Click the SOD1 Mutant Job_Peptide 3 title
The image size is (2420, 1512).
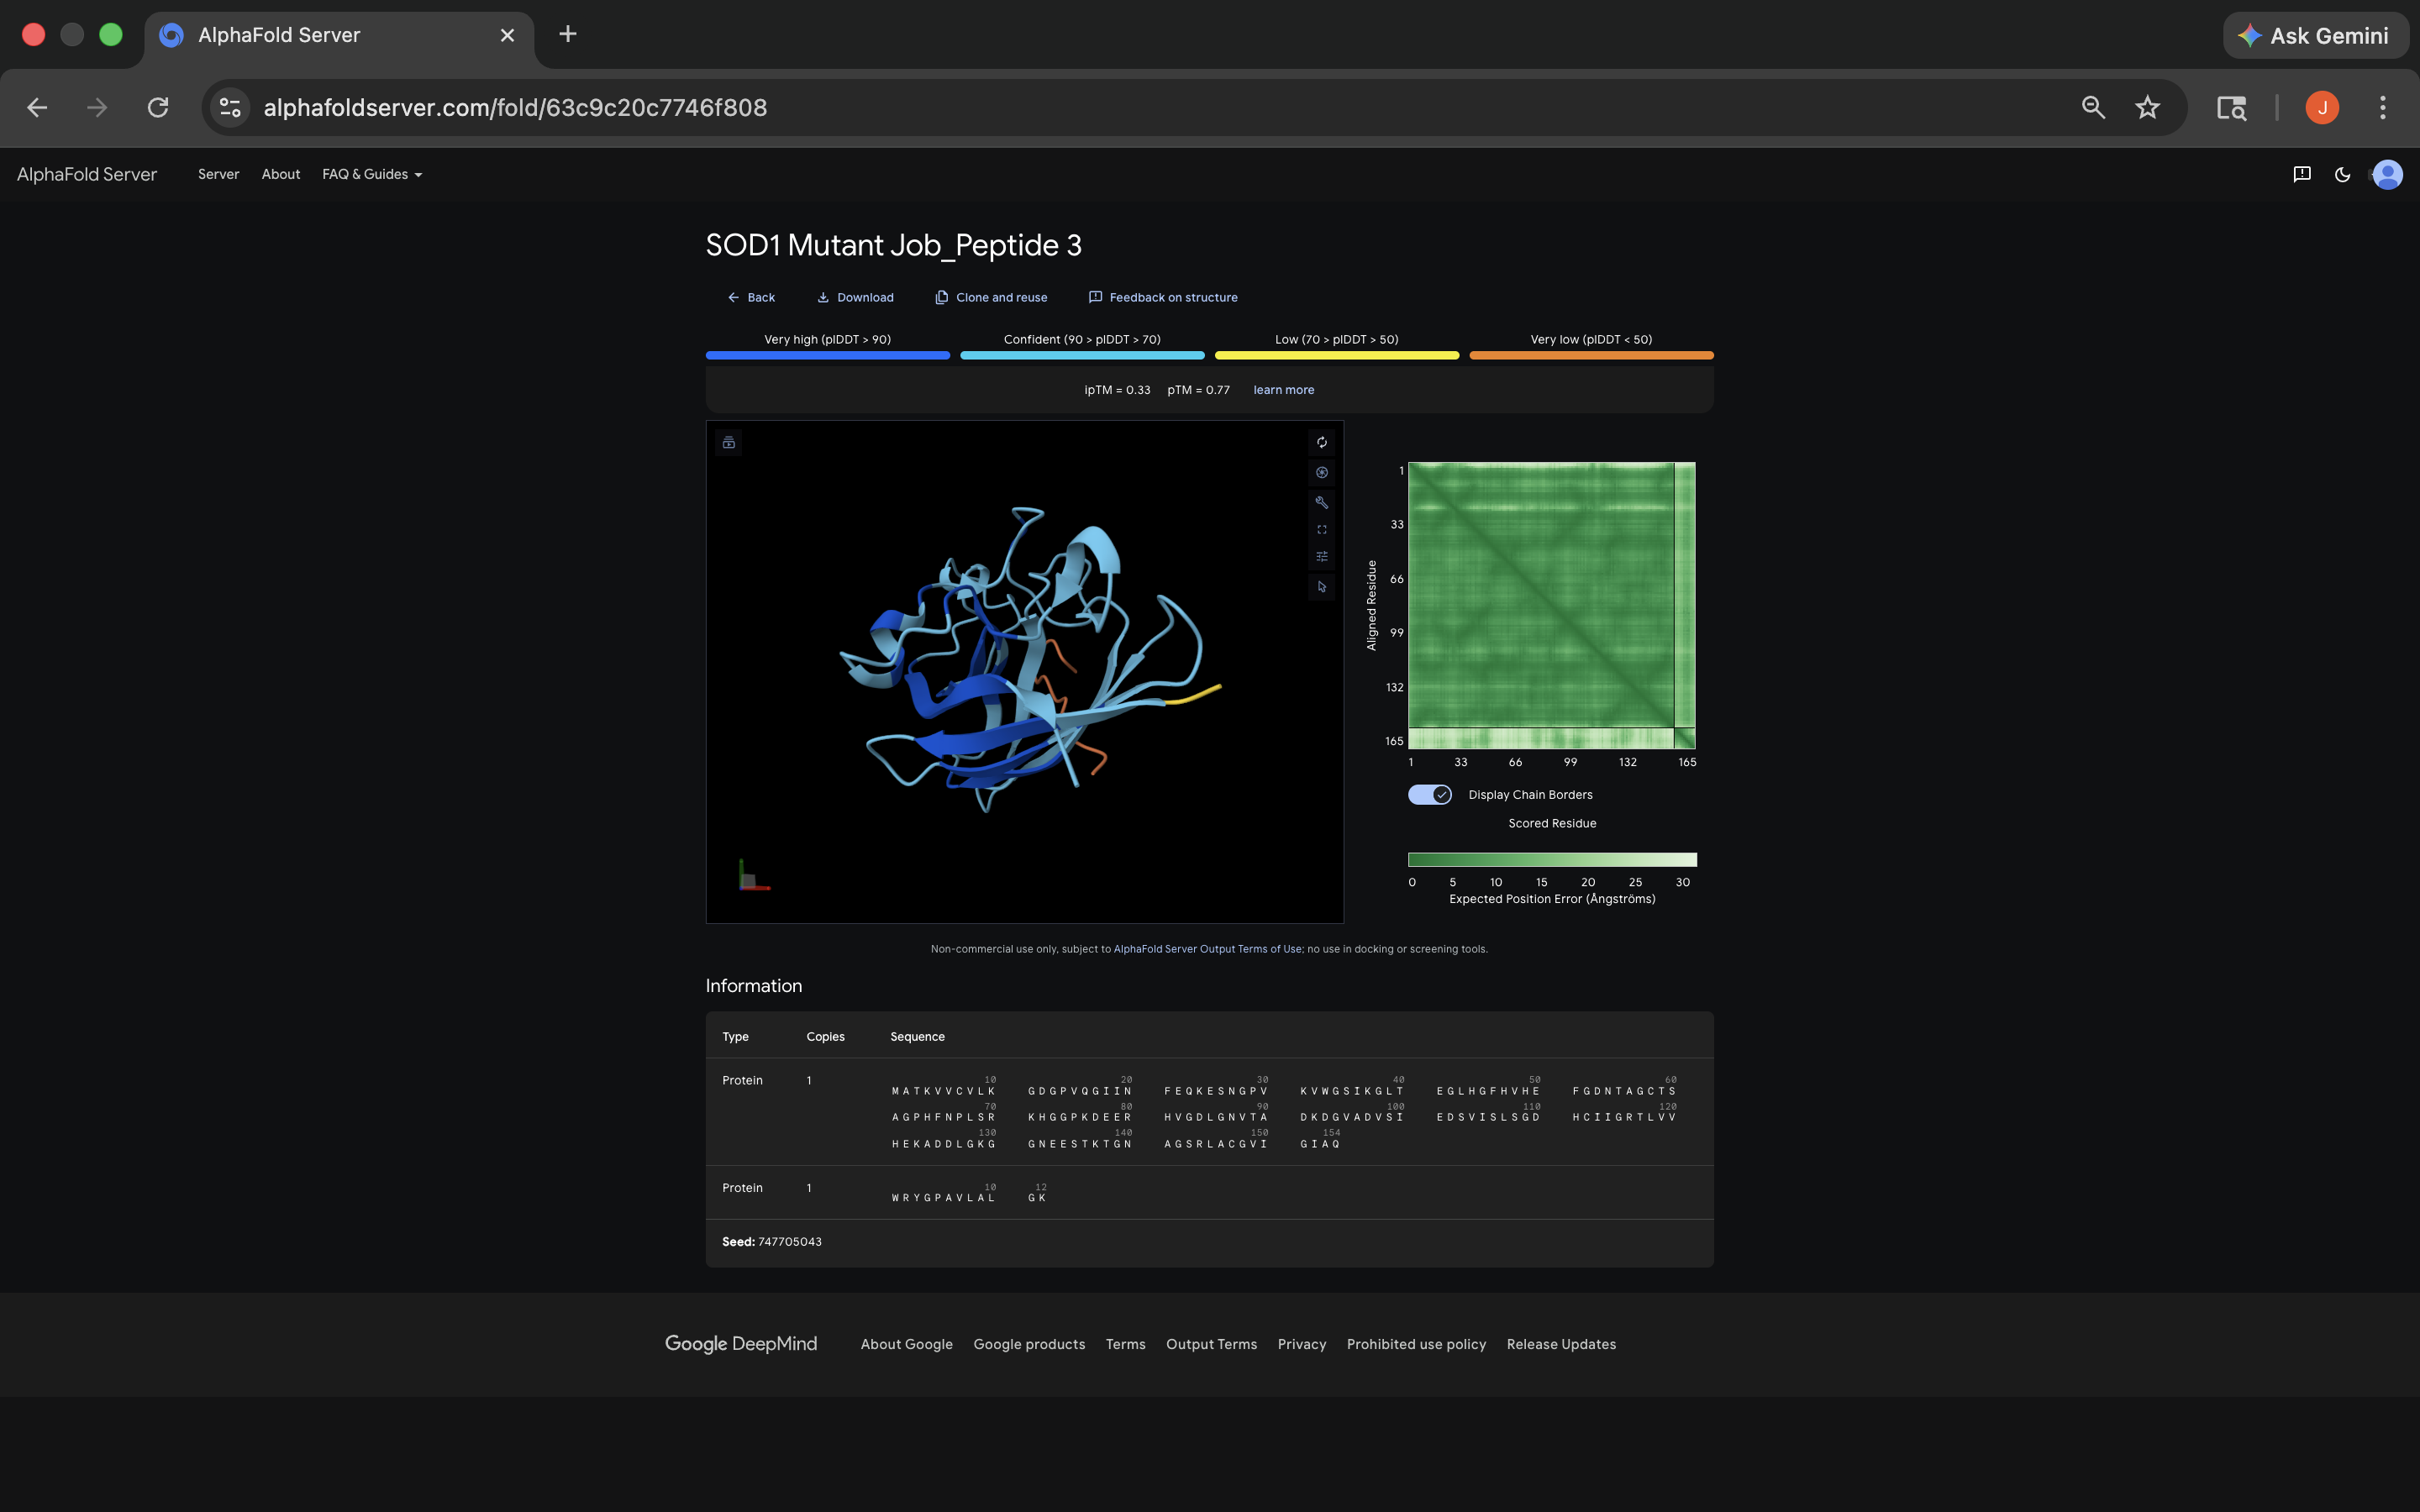(x=893, y=245)
